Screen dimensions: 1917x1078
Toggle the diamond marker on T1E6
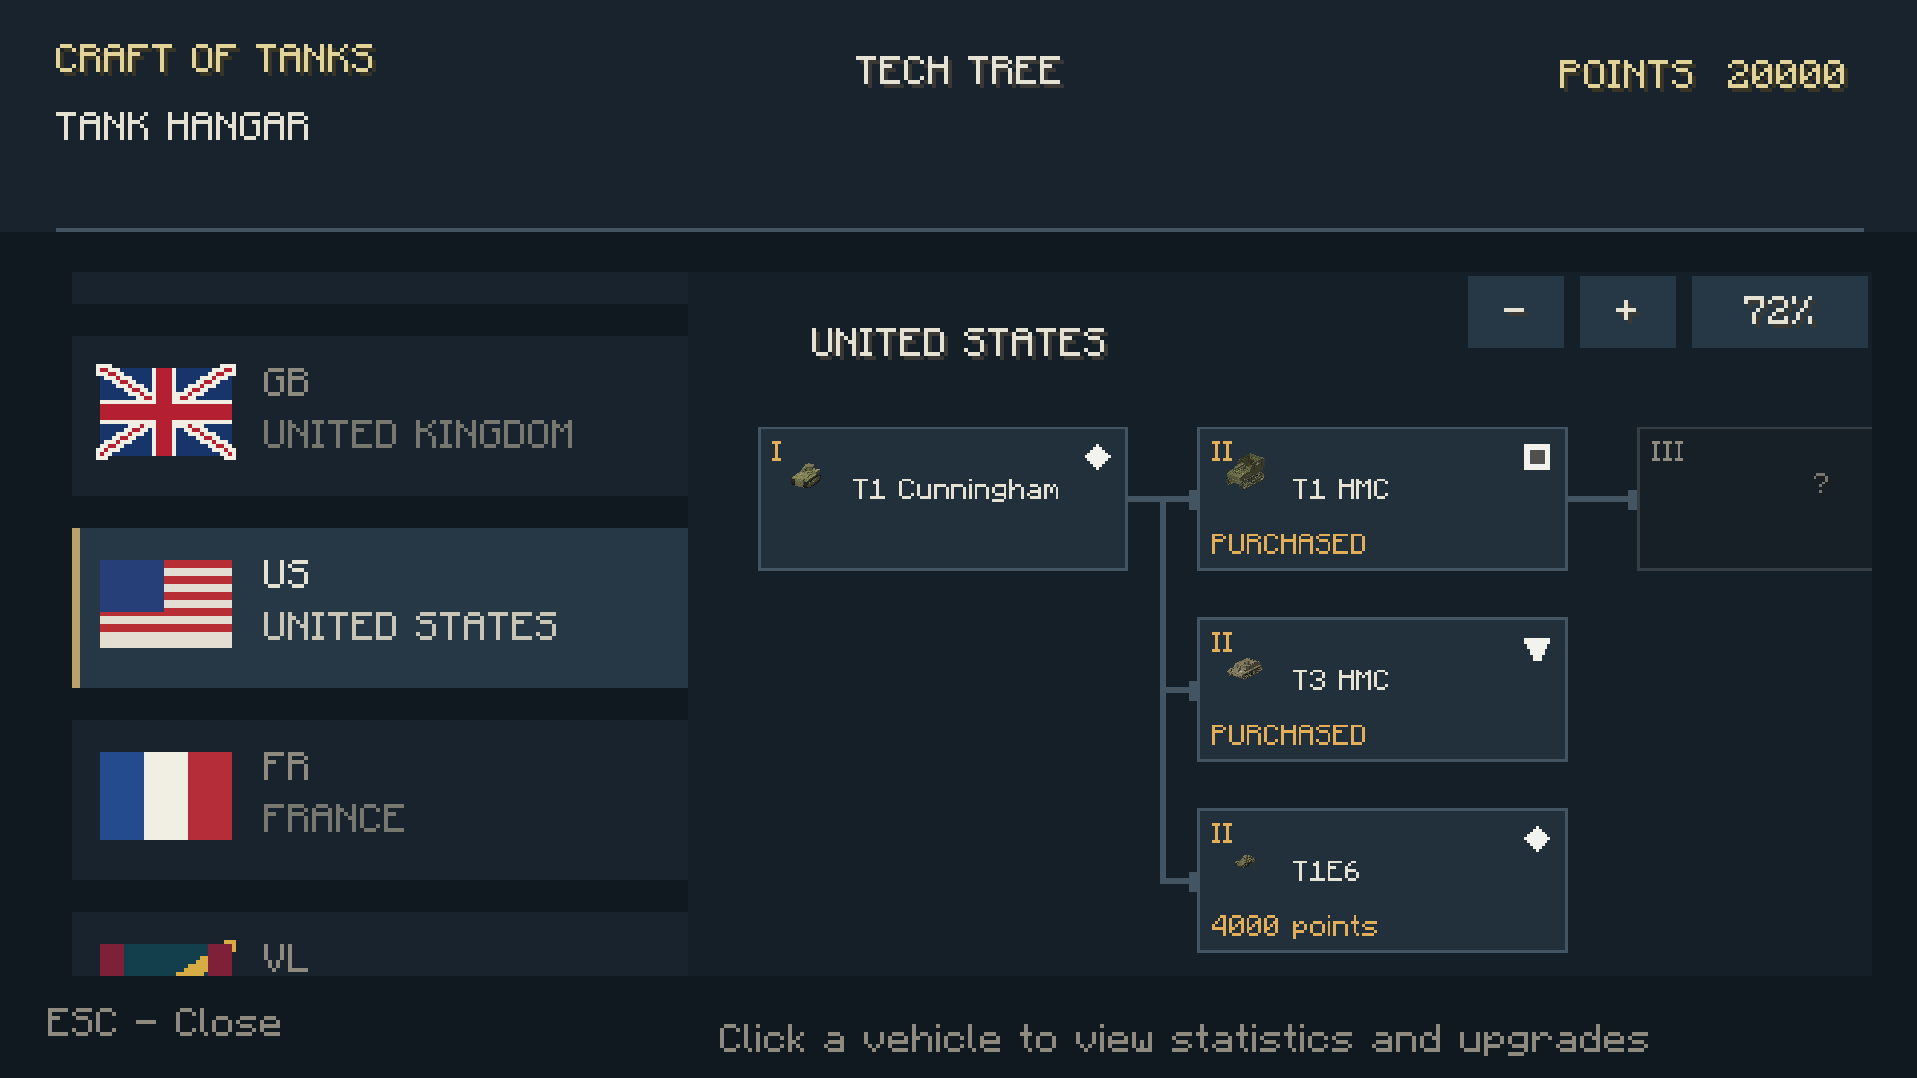click(x=1537, y=839)
